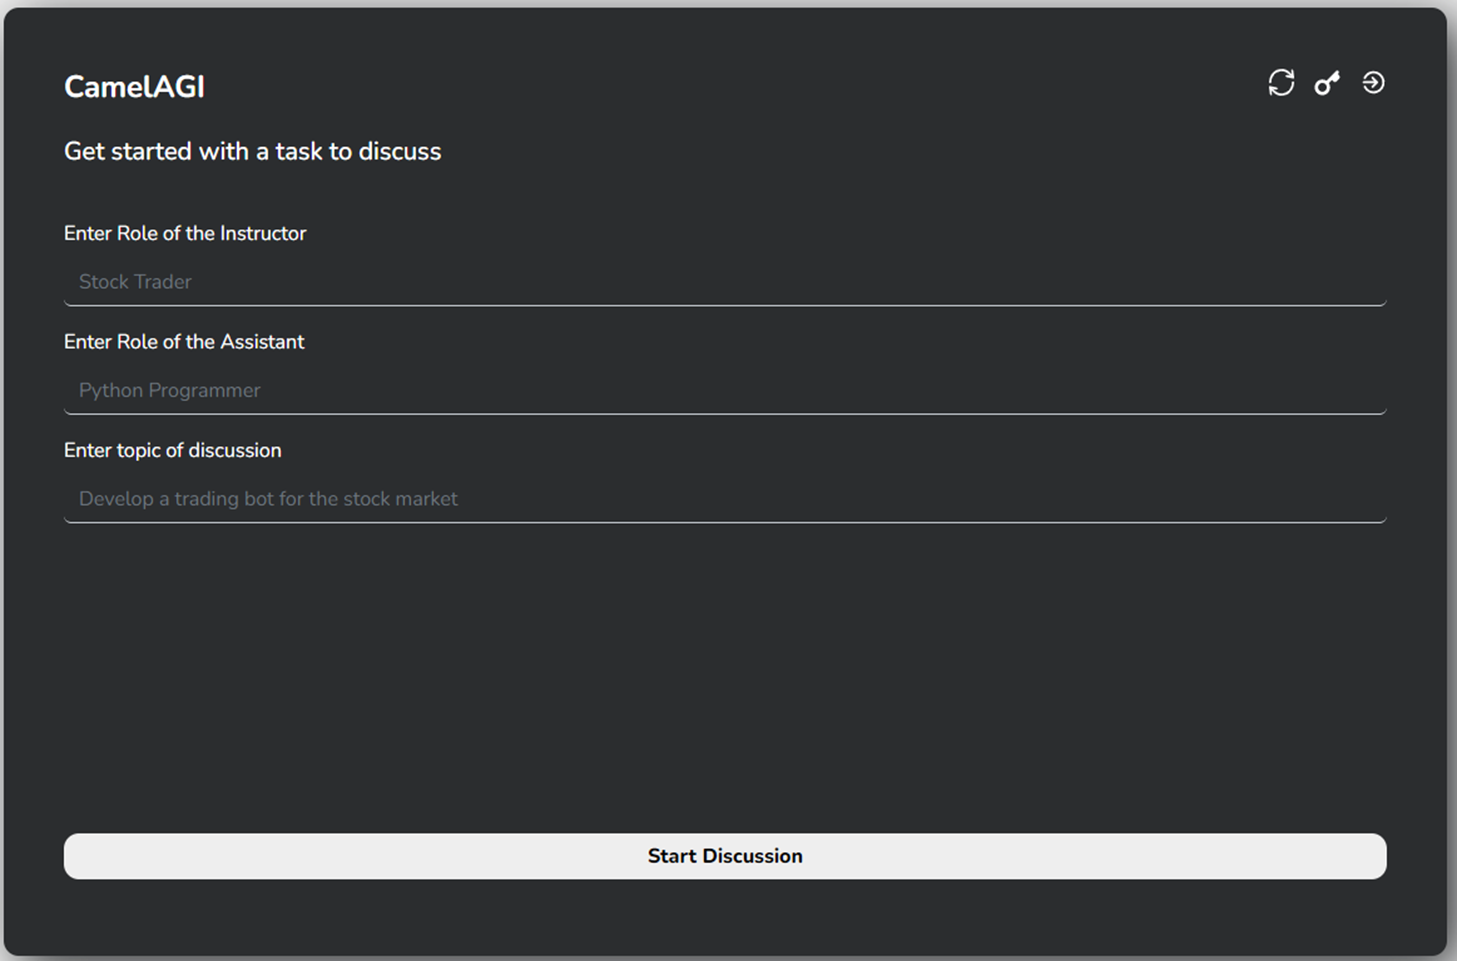Click the 'Enter Role of the Assistant' label
Image resolution: width=1457 pixels, height=961 pixels.
184,342
